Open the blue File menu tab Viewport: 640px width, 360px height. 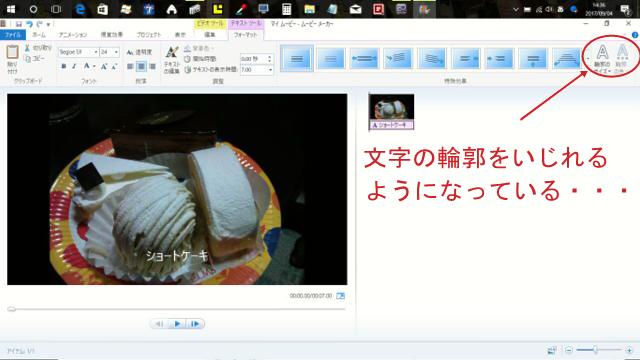(13, 35)
